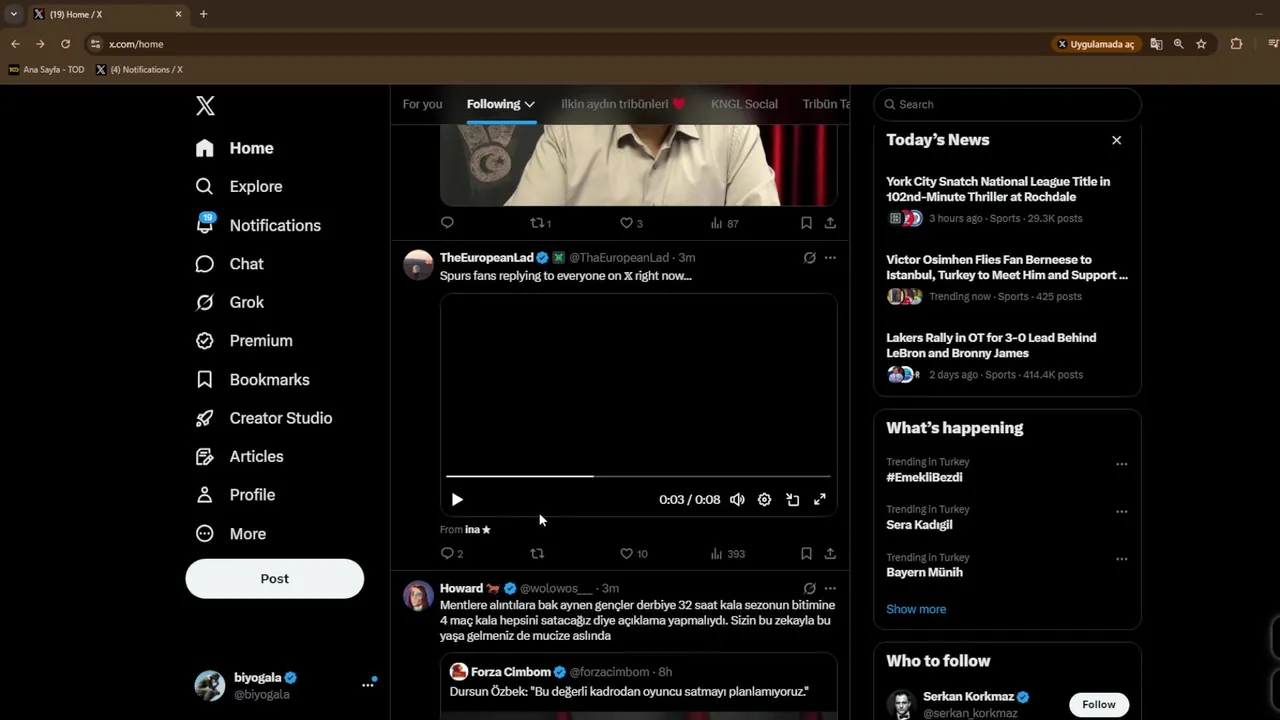This screenshot has width=1280, height=720.
Task: Switch to Ilkin aydın tribünleri tab
Action: pos(623,104)
